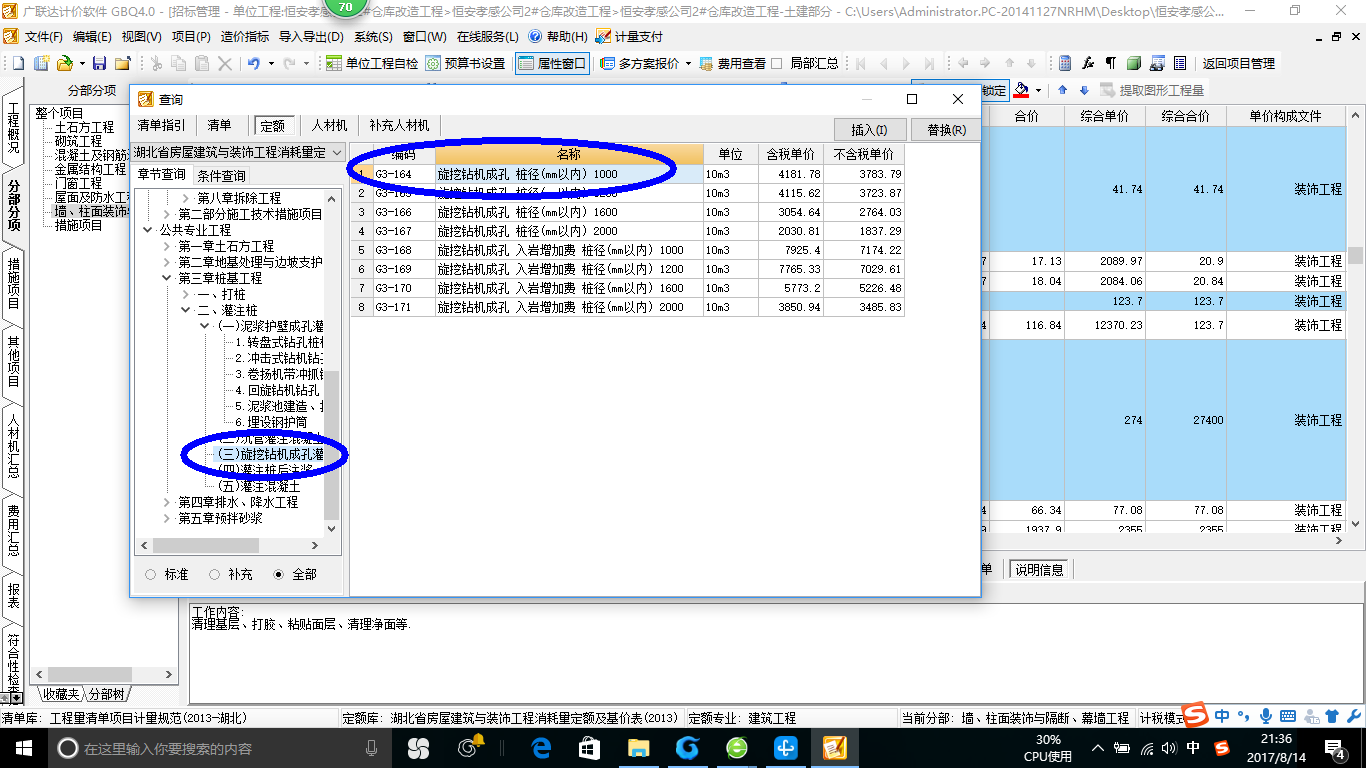Expand 第一章土石方工程 under 公共专业工程
Screen dimensions: 1366x768
(167, 246)
